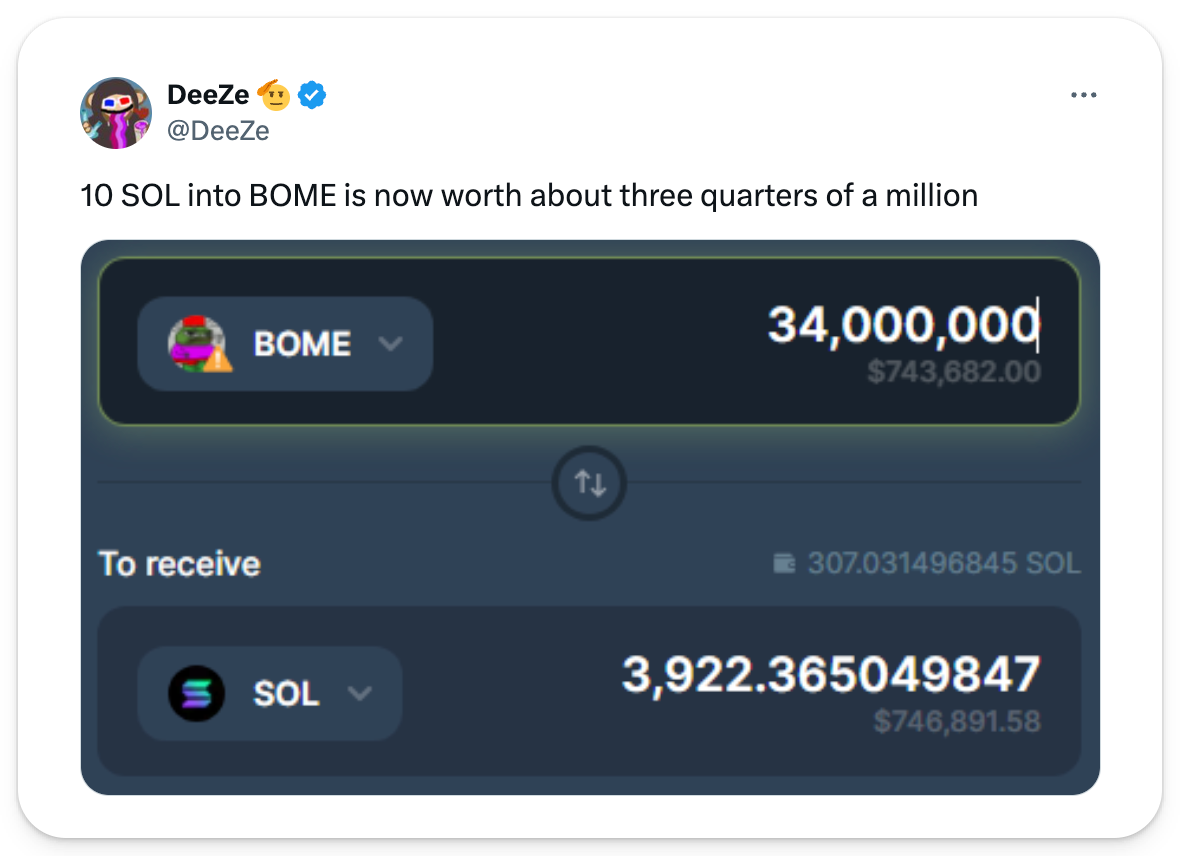Open the @DeeZe handle link
Image resolution: width=1180 pixels, height=856 pixels.
(218, 130)
